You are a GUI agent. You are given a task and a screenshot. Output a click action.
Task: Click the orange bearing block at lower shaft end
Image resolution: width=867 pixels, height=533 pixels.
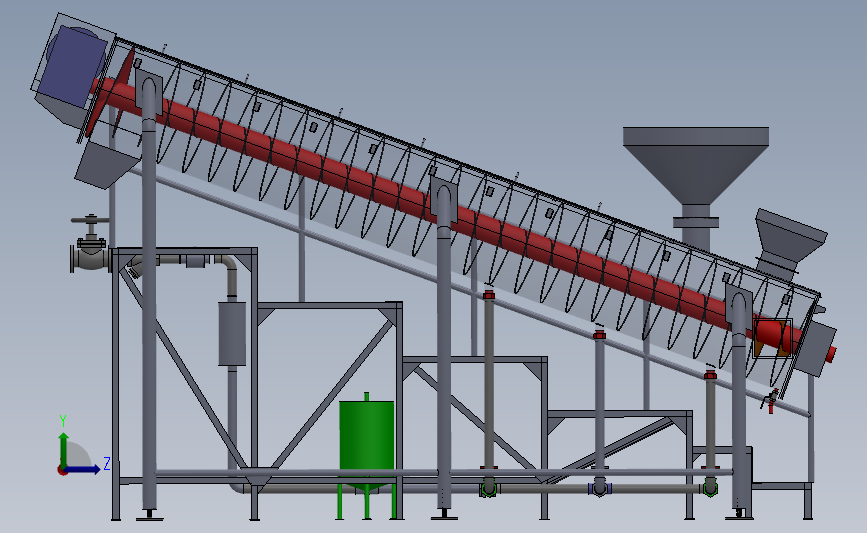772,338
